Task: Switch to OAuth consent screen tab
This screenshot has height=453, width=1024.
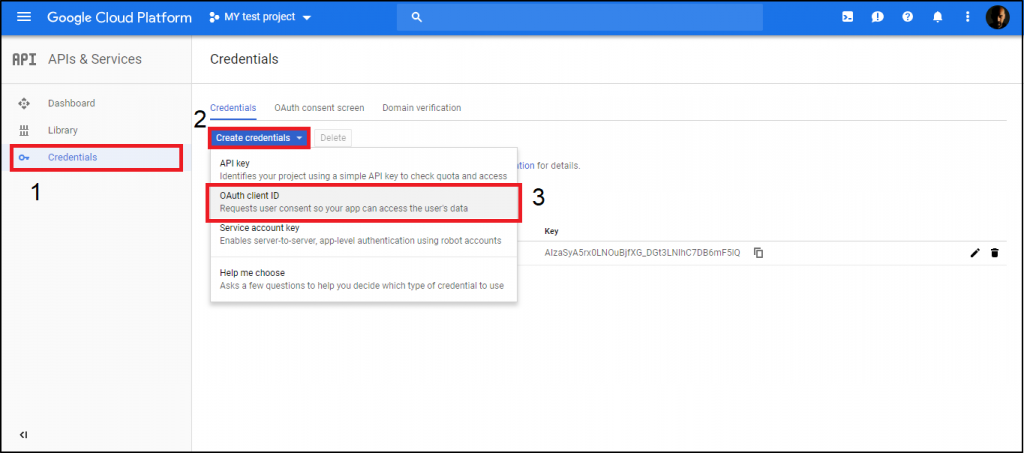Action: (x=319, y=108)
